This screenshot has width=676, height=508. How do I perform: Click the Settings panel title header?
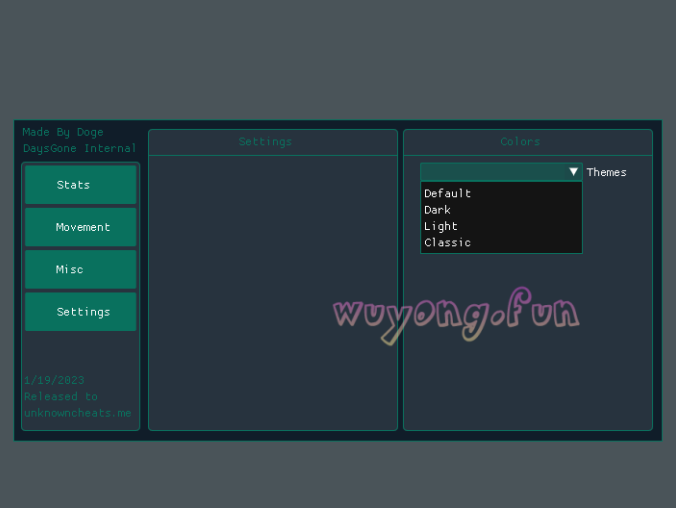tap(265, 142)
